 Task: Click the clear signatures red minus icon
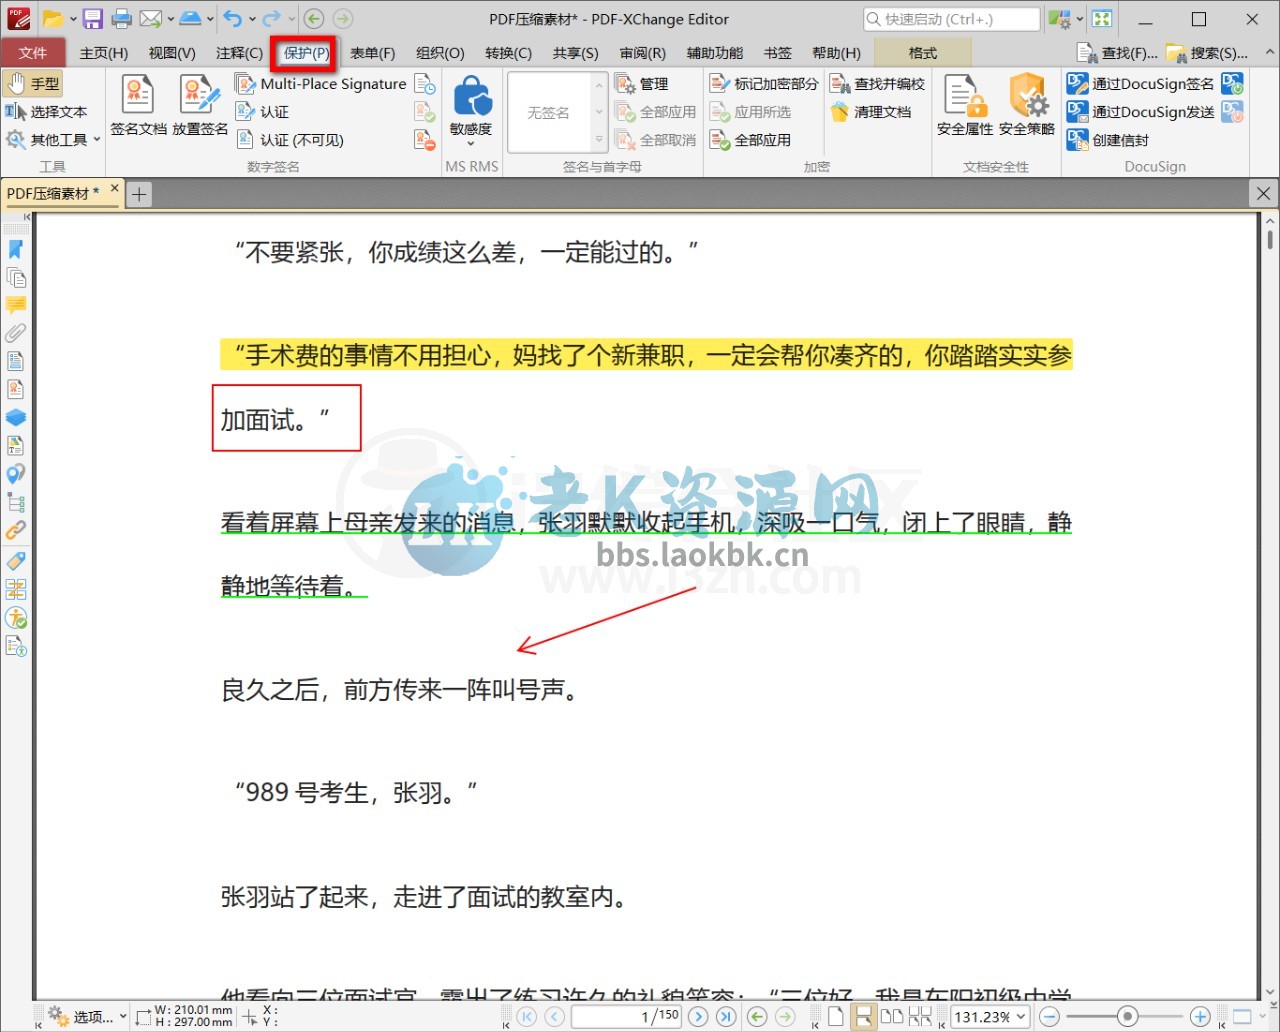tap(425, 140)
